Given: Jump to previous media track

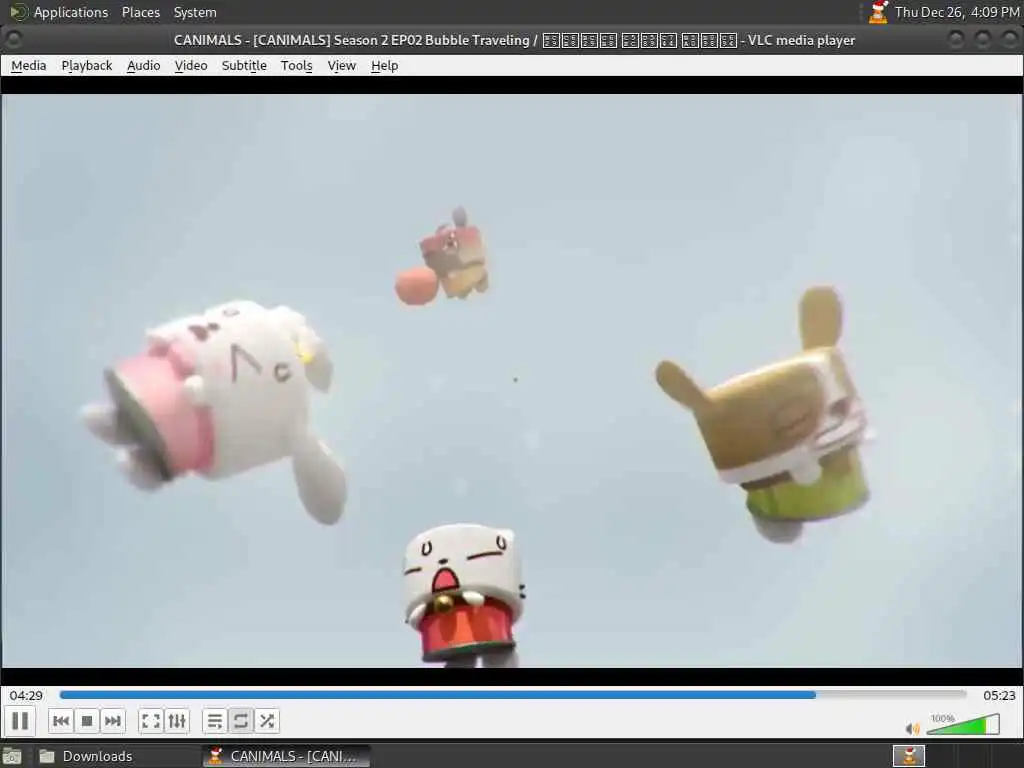Looking at the screenshot, I should click(61, 721).
